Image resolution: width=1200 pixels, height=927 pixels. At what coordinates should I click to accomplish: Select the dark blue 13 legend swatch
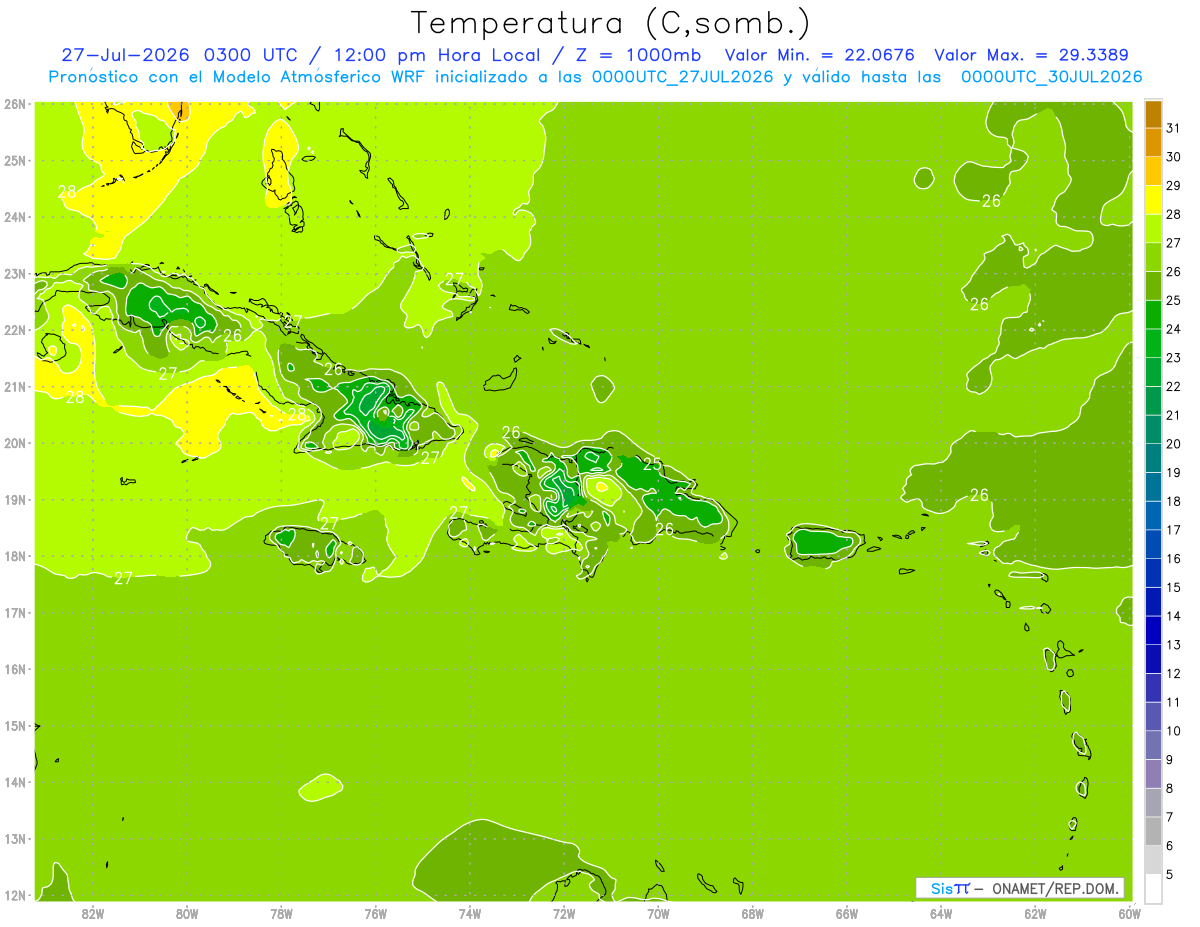1153,630
